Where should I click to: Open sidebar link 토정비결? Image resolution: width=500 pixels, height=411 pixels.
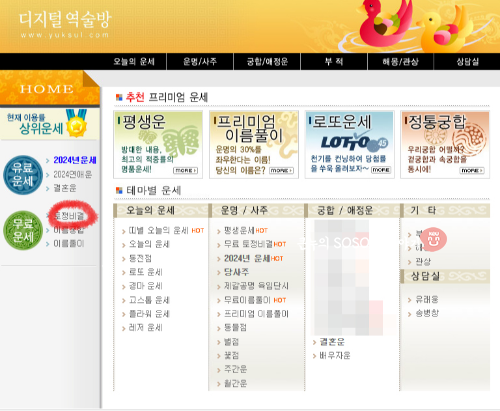69,216
